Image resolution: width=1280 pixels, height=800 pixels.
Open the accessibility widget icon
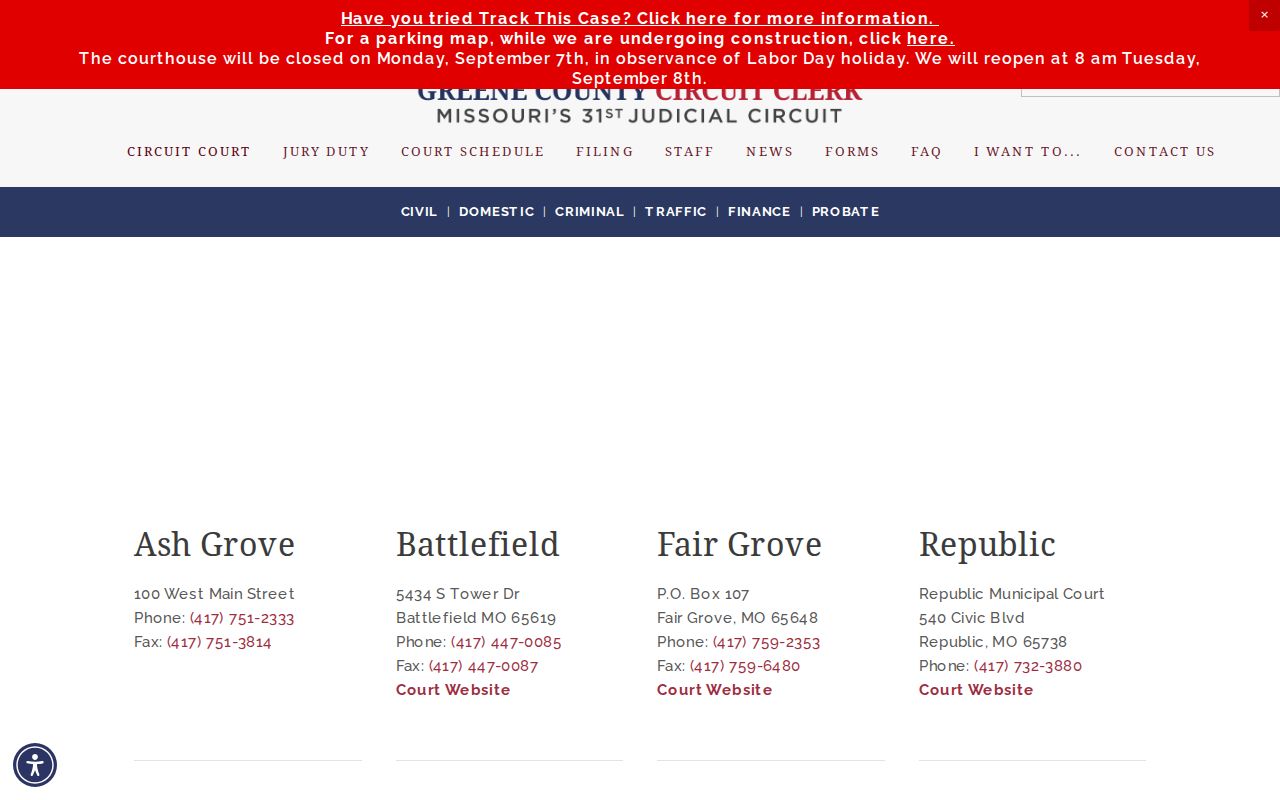[35, 765]
